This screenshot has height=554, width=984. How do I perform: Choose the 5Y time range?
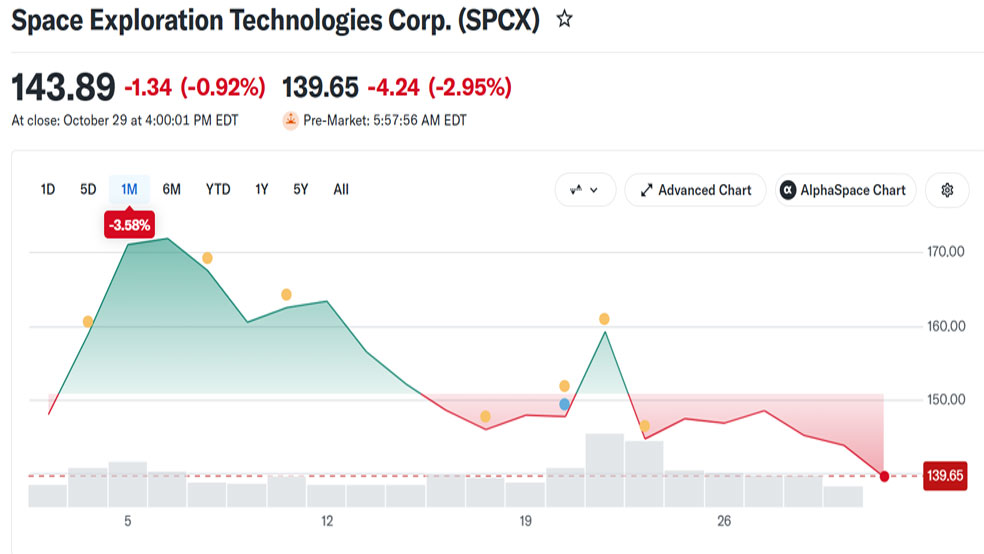point(301,189)
